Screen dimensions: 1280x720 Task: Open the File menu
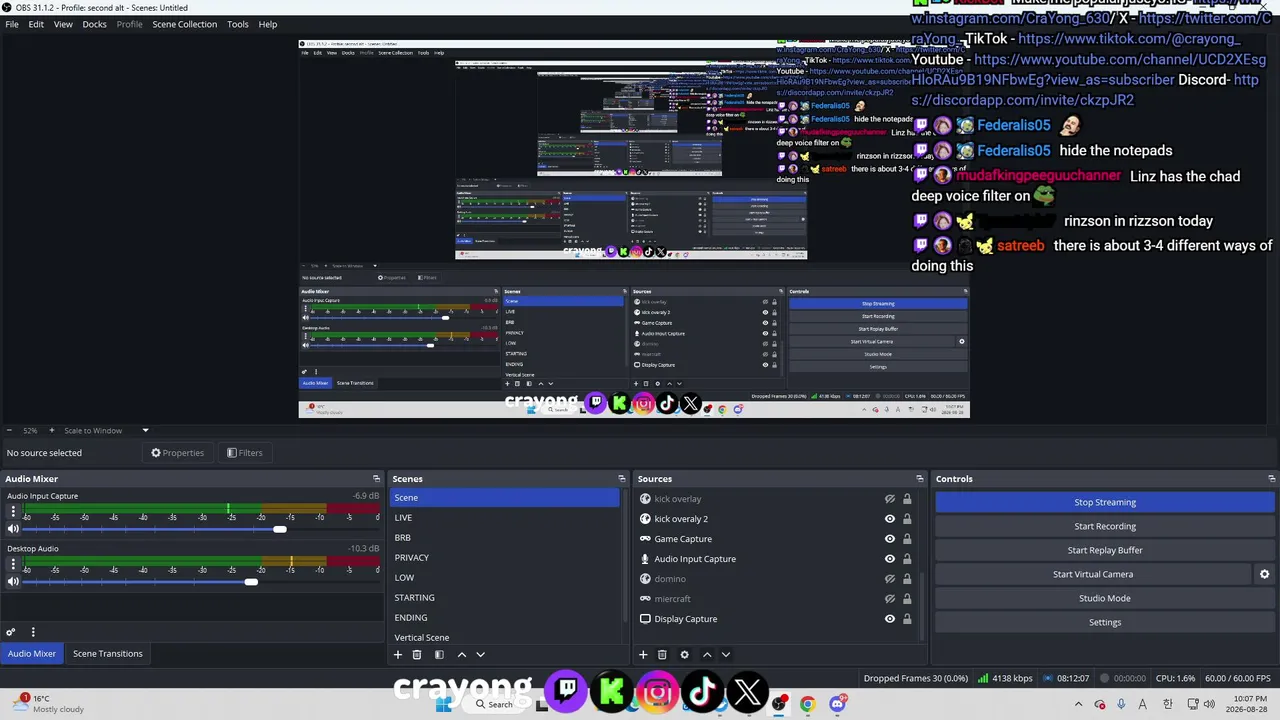(x=12, y=24)
